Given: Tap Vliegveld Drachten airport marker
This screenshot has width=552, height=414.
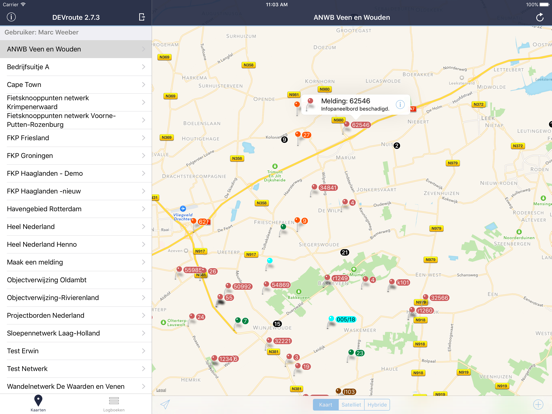Looking at the screenshot, I should point(183,209).
